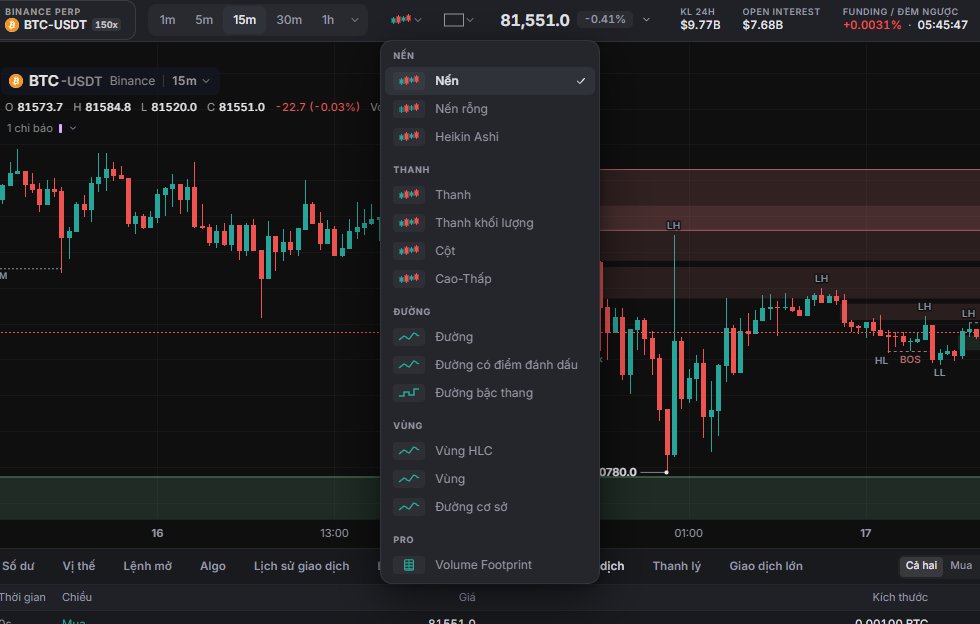Switch trade filter to Cả hai
980x624 pixels.
(x=921, y=565)
